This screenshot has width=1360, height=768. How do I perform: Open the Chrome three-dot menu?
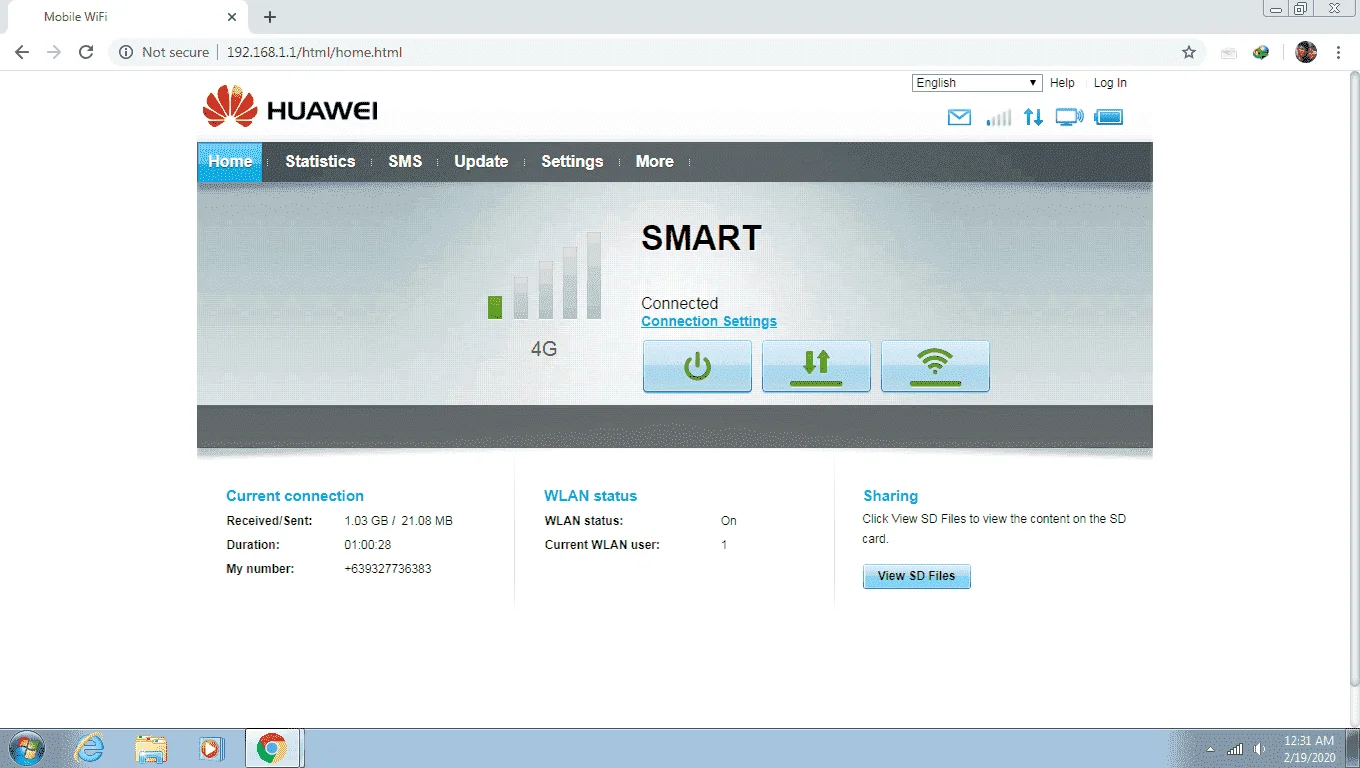tap(1338, 52)
